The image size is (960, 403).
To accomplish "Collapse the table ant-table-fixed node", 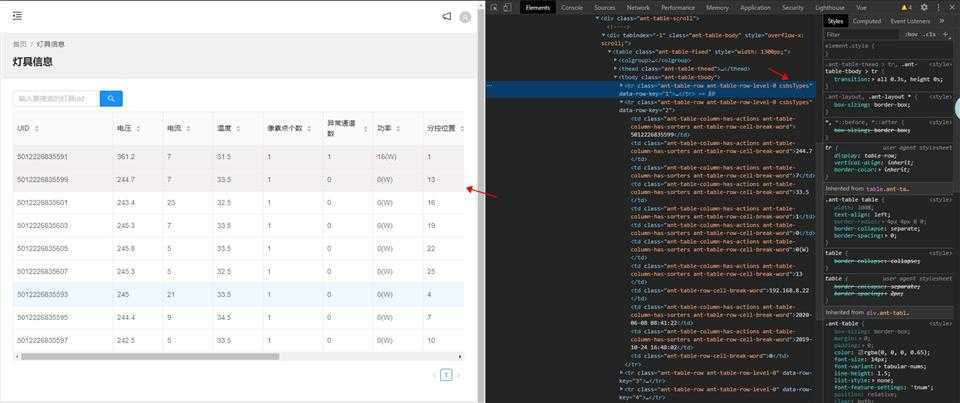I will pyautogui.click(x=610, y=52).
